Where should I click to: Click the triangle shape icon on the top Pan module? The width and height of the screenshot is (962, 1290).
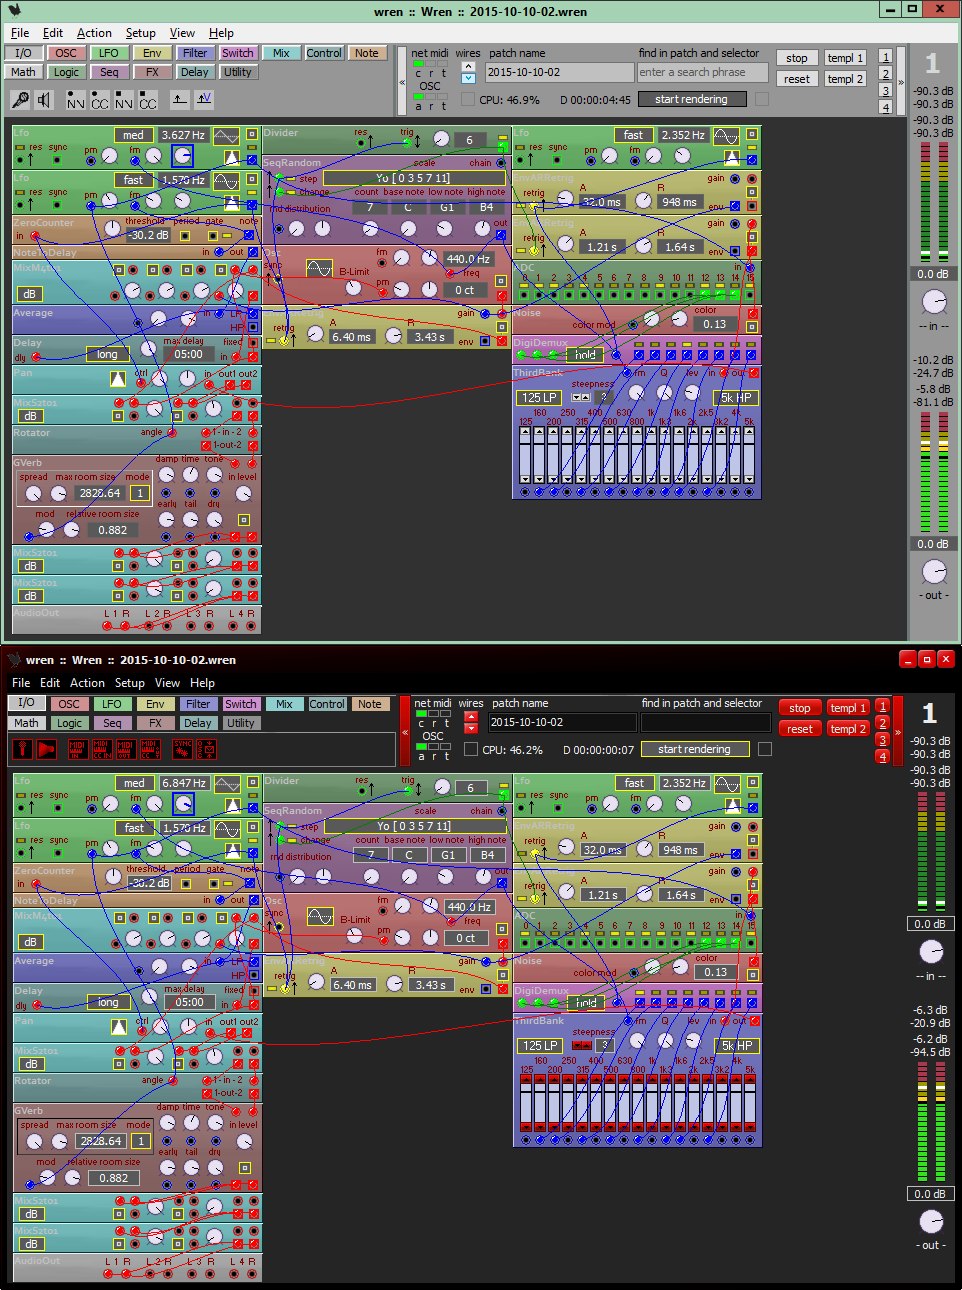(118, 378)
